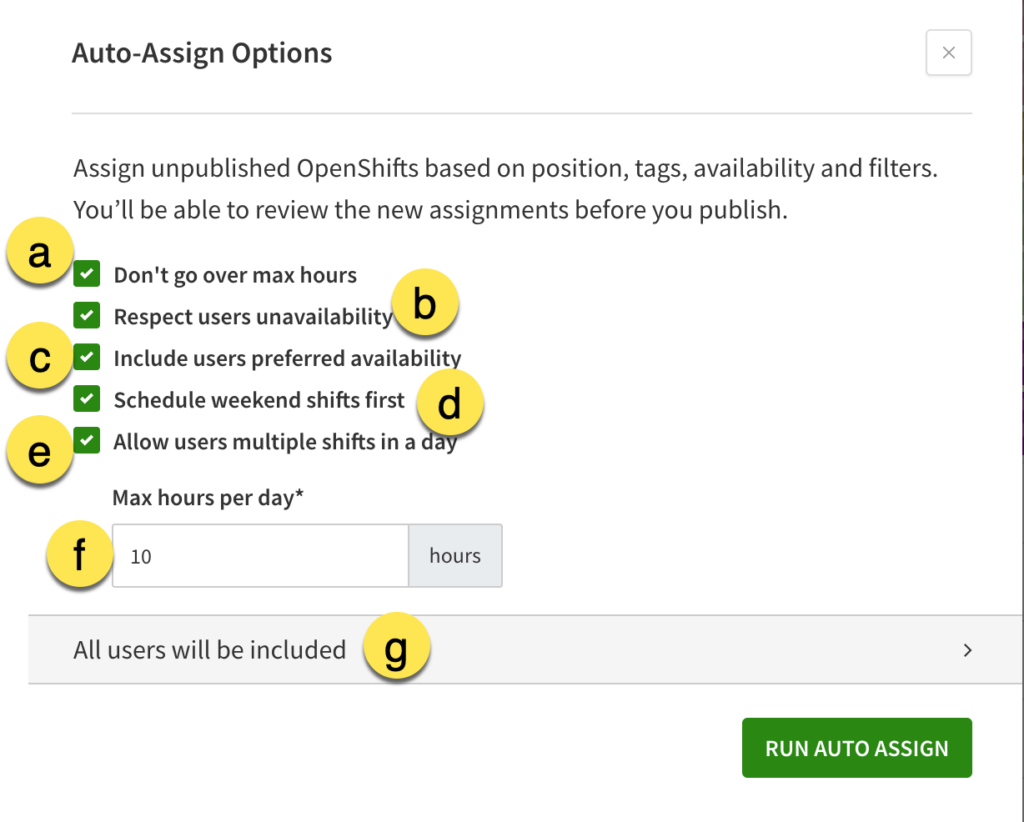Select the yellow "d" annotation marker

pyautogui.click(x=449, y=401)
